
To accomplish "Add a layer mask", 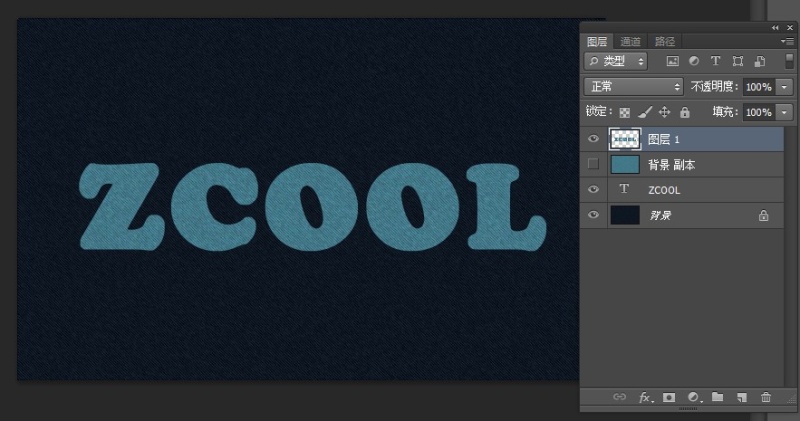I will click(x=669, y=397).
